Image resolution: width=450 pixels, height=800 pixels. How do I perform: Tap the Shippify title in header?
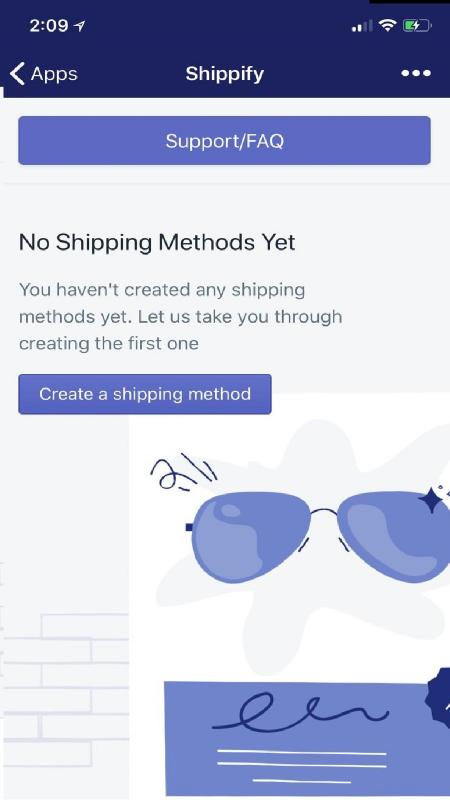[224, 74]
